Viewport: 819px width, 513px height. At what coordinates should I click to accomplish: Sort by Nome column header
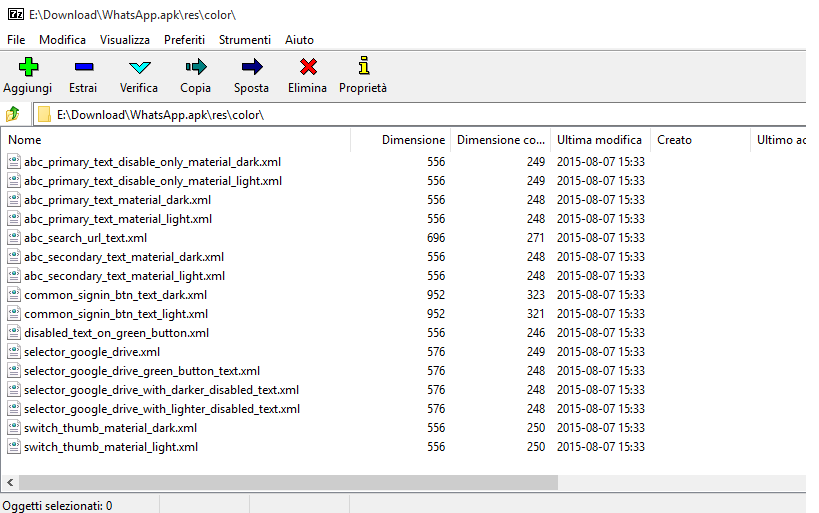(x=176, y=139)
